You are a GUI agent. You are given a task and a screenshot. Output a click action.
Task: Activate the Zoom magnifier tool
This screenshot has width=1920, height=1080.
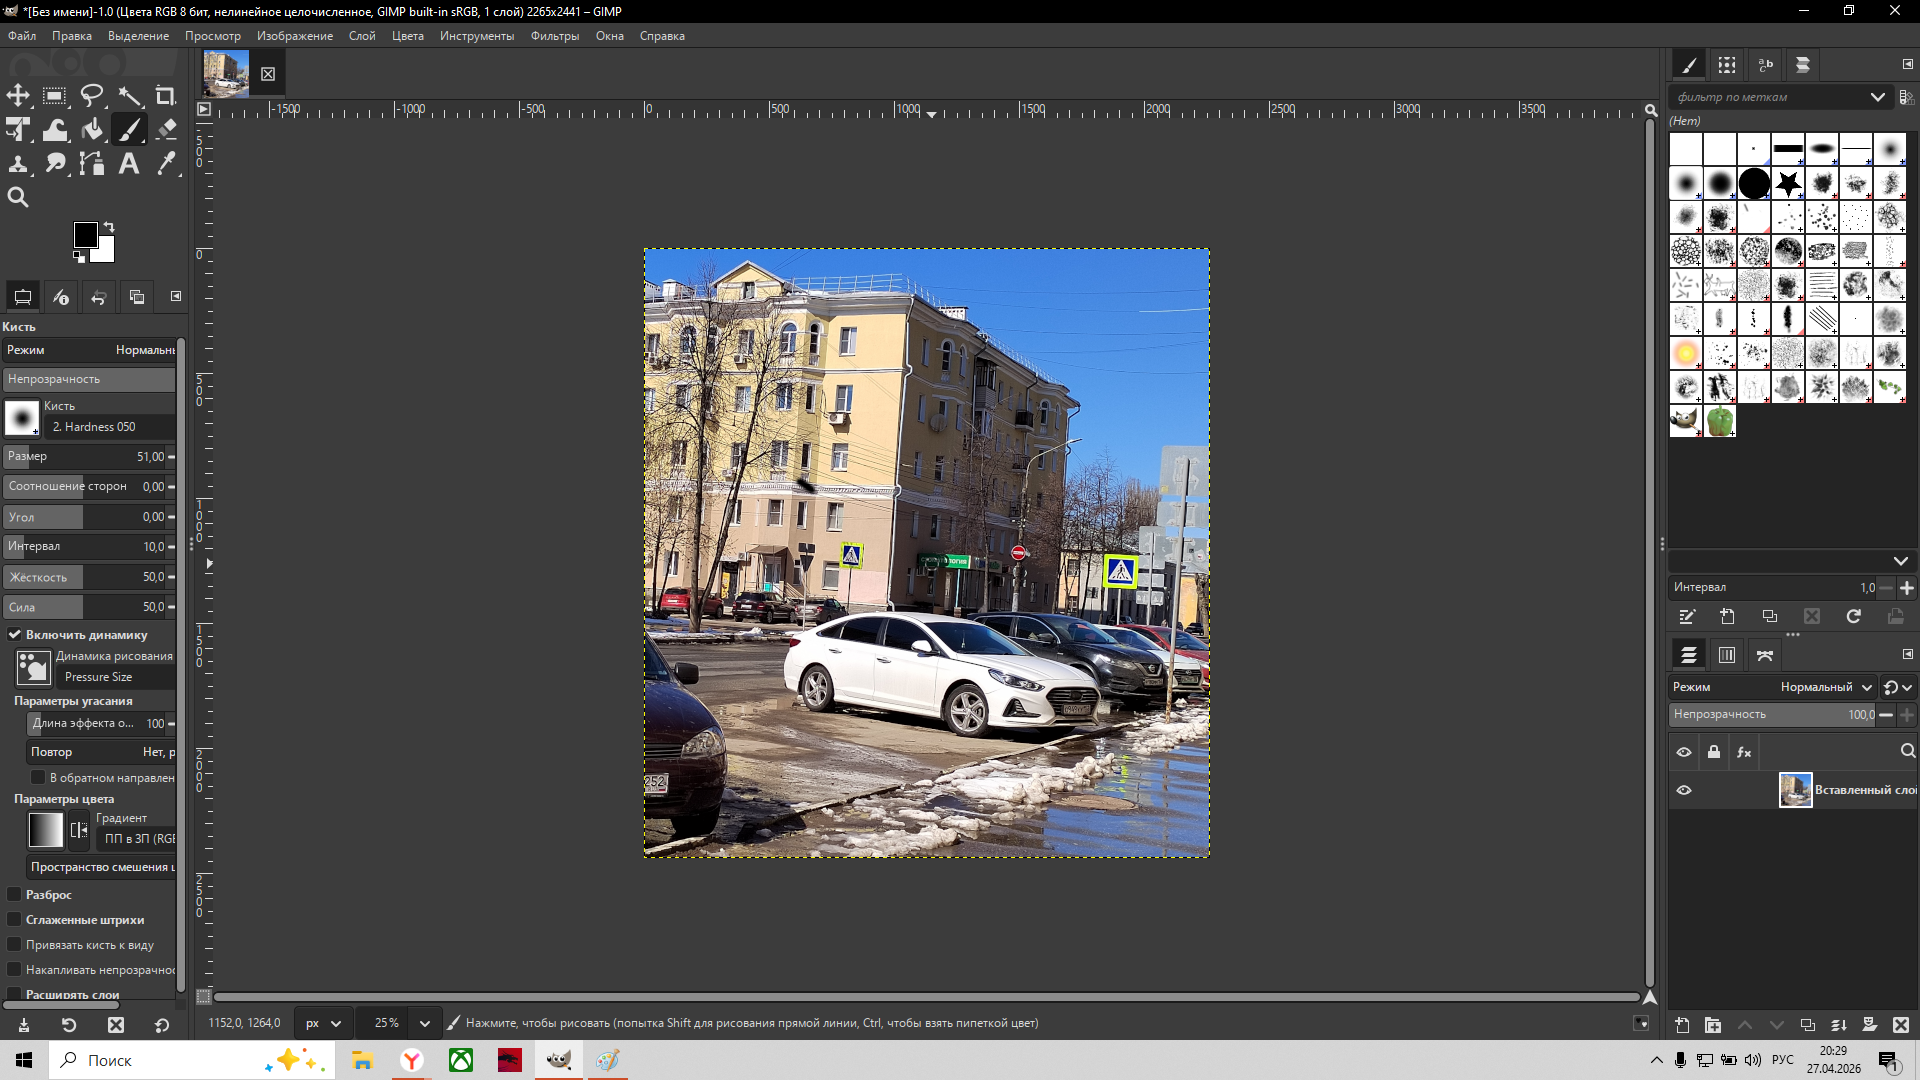[x=18, y=197]
